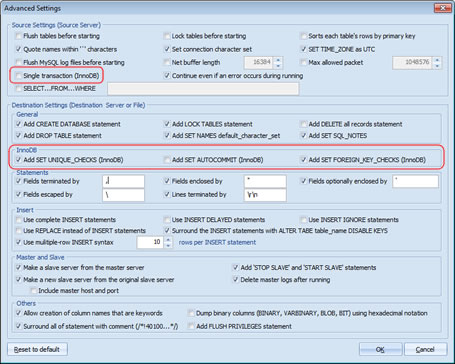Check Add DELETE all records statement

click(303, 124)
